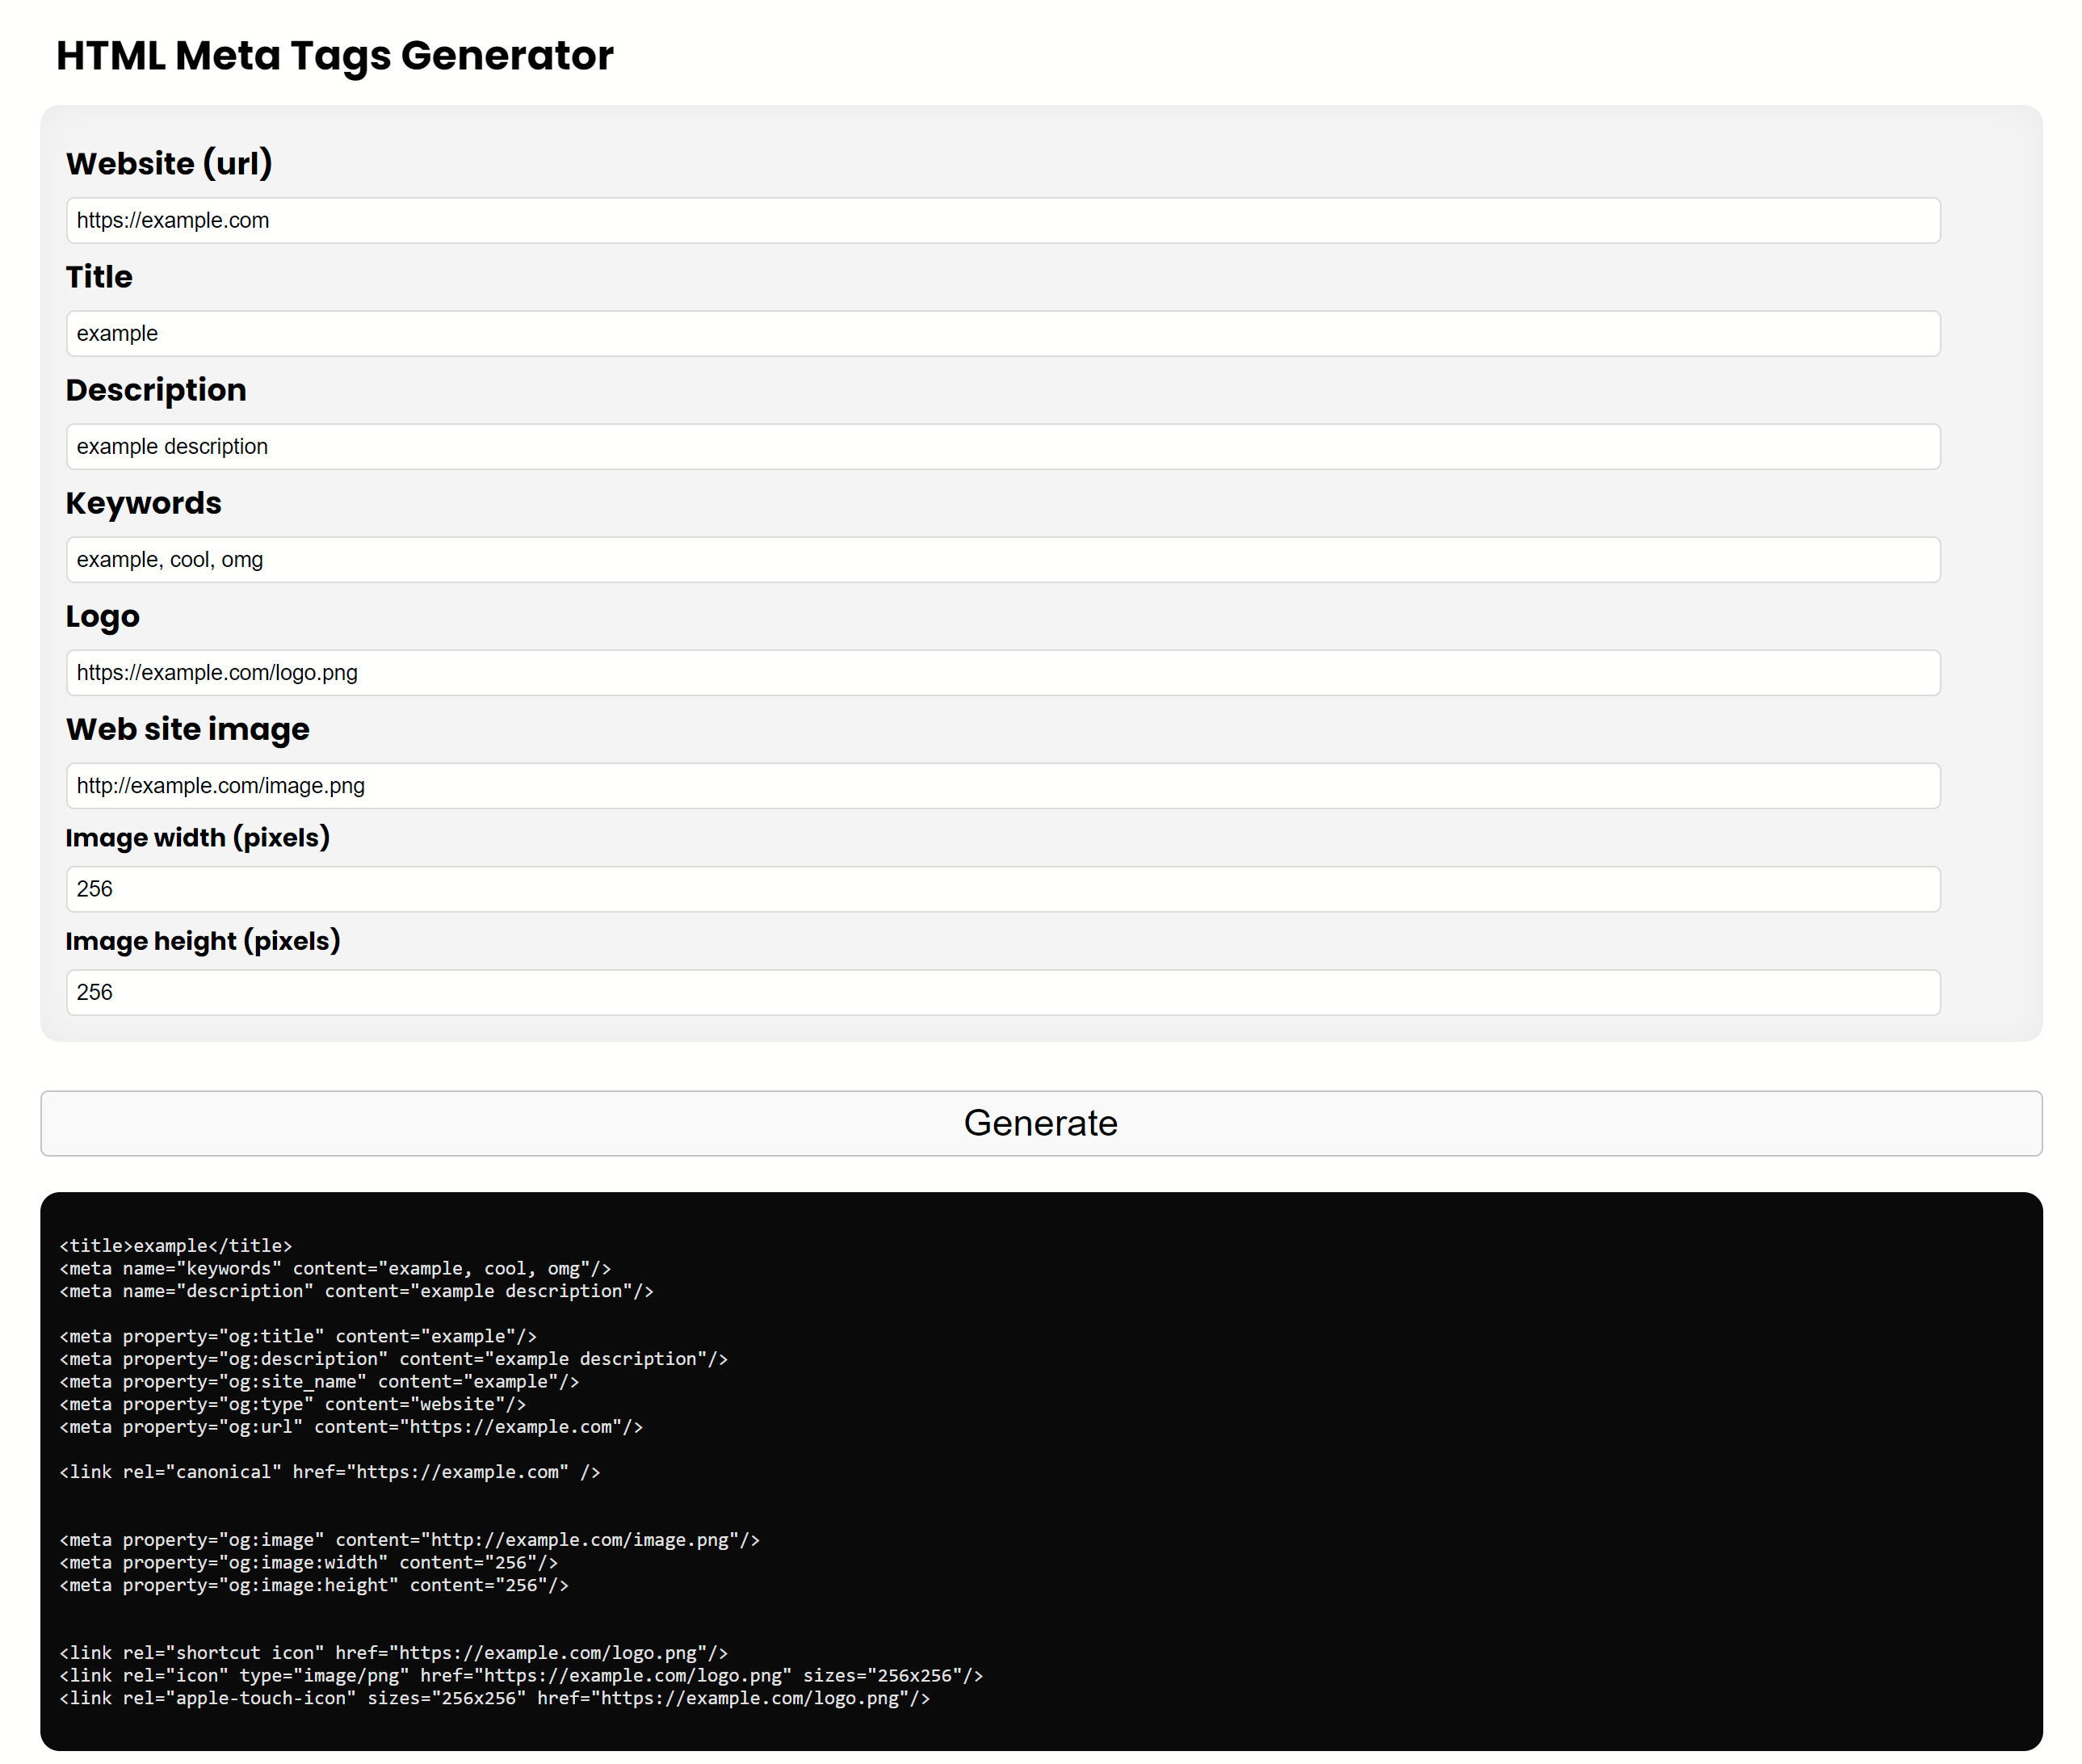Click the 'Logo' section label
This screenshot has width=2082, height=1764.
102,615
